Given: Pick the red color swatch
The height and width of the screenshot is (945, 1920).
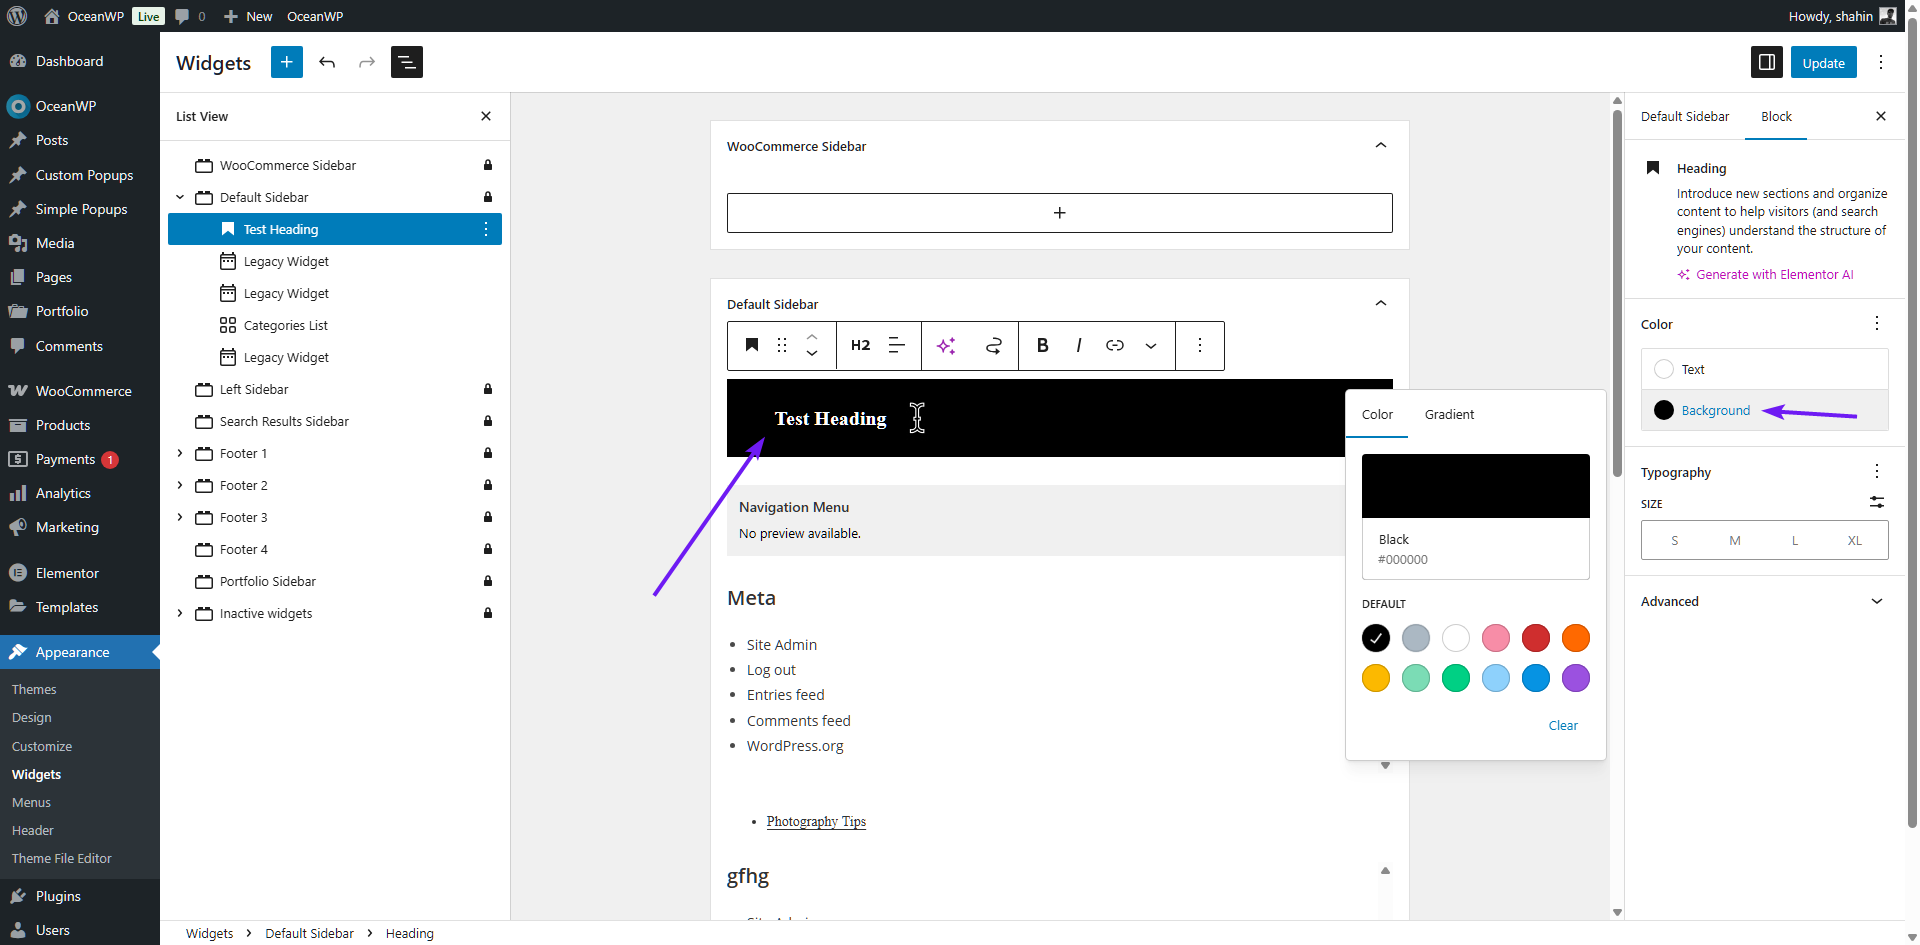Looking at the screenshot, I should [x=1535, y=638].
